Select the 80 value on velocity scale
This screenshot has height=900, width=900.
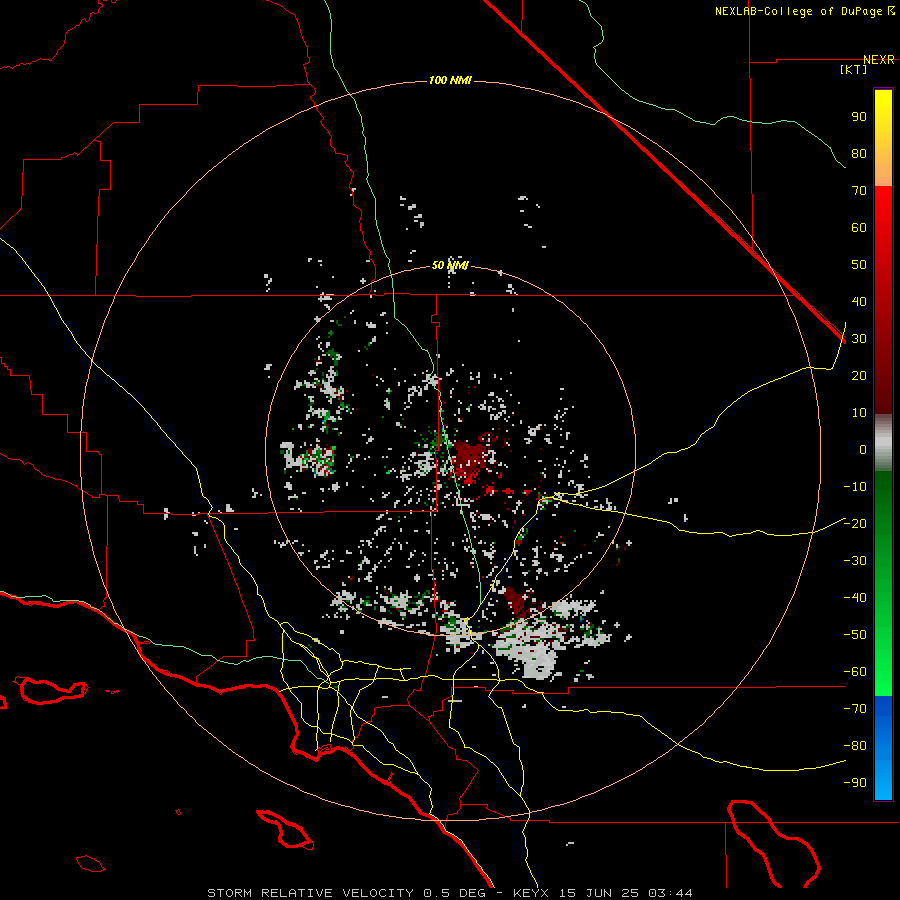click(x=859, y=154)
